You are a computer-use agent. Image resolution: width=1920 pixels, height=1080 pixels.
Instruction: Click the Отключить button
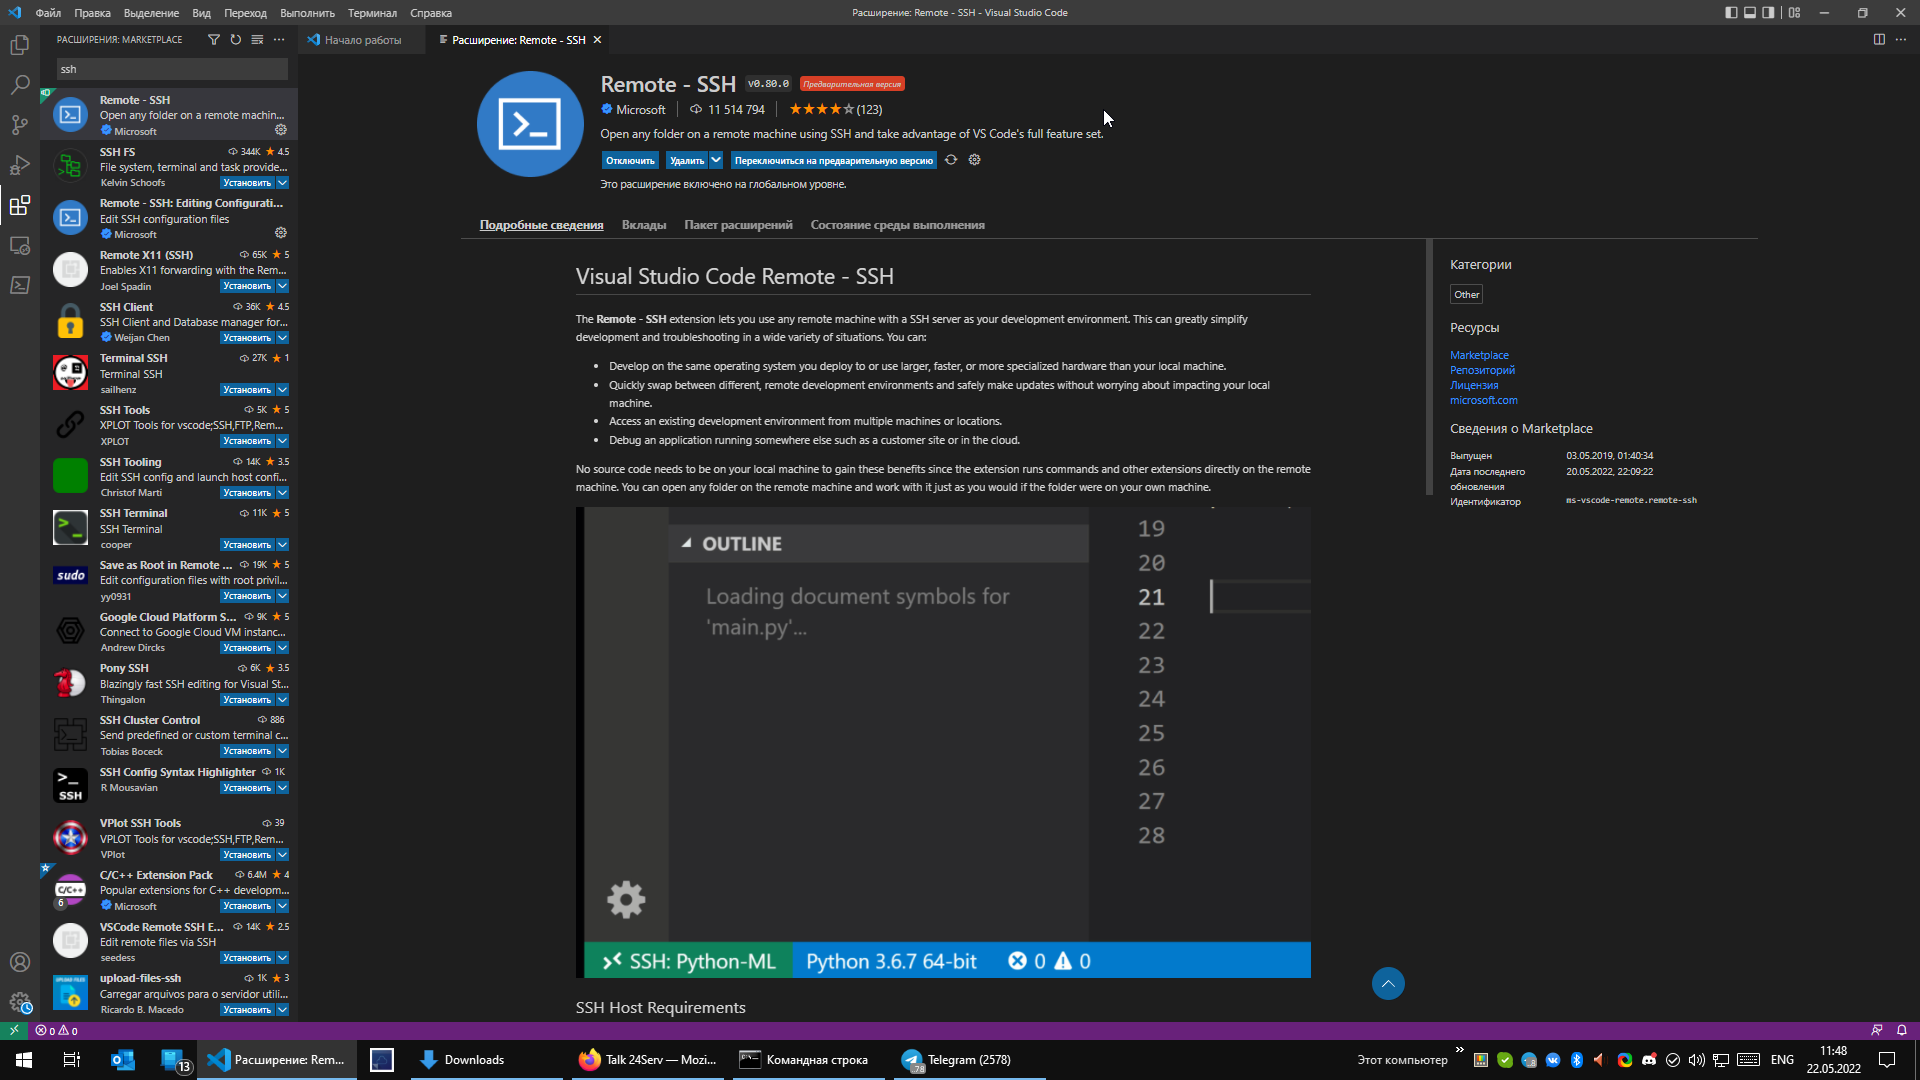(629, 160)
